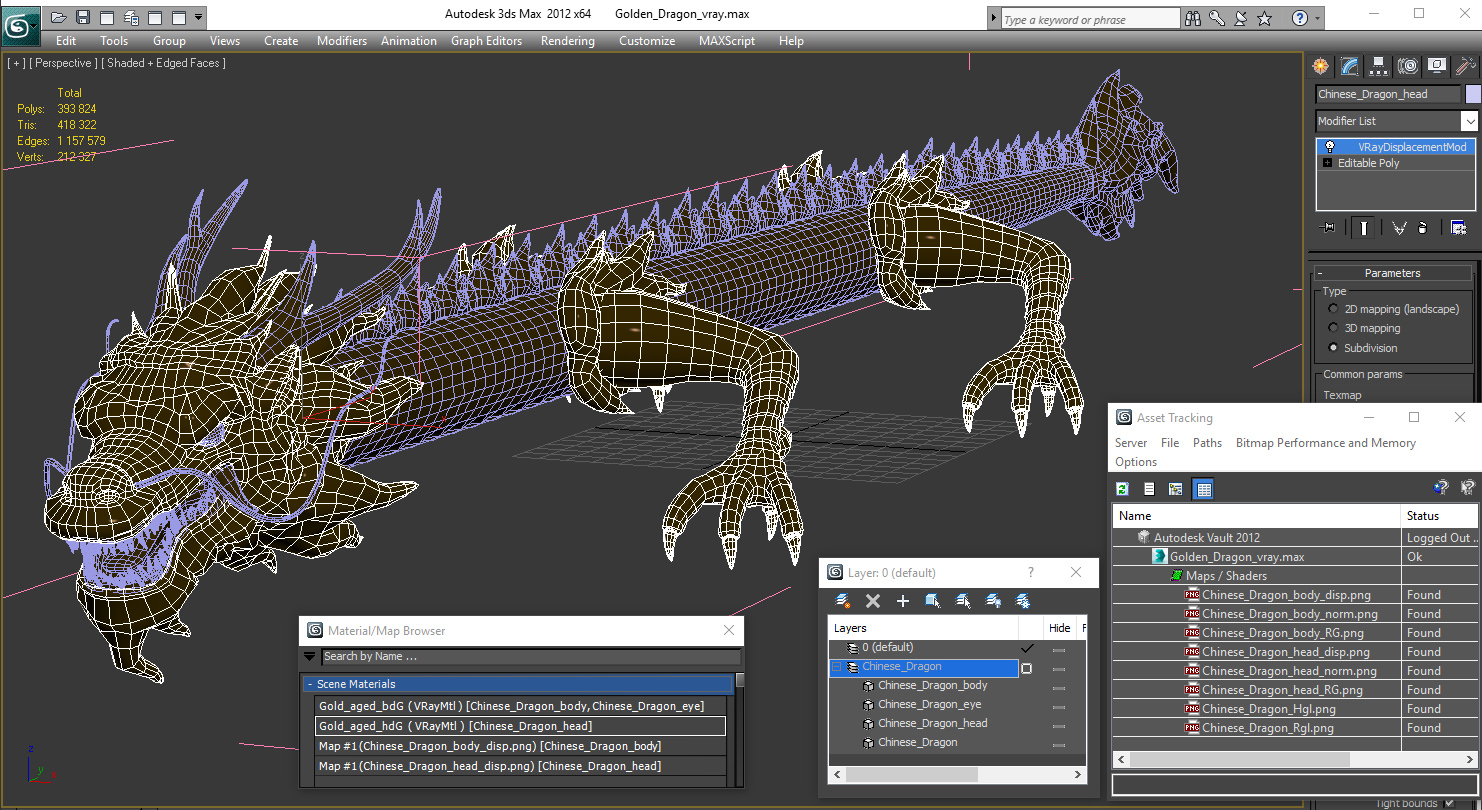The height and width of the screenshot is (810, 1482).
Task: Click Delete Layer X icon in Layer window
Action: click(873, 601)
